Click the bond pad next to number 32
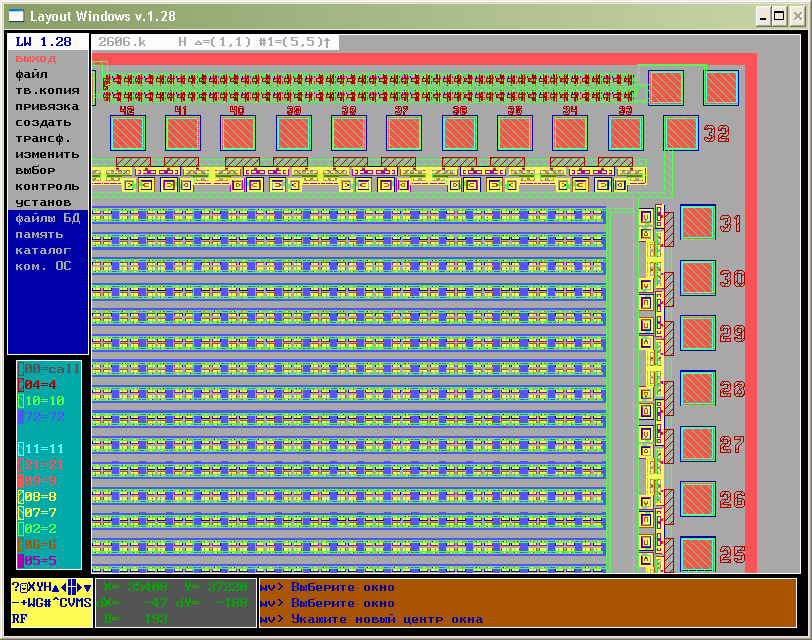Viewport: 812px width, 640px height. click(680, 133)
